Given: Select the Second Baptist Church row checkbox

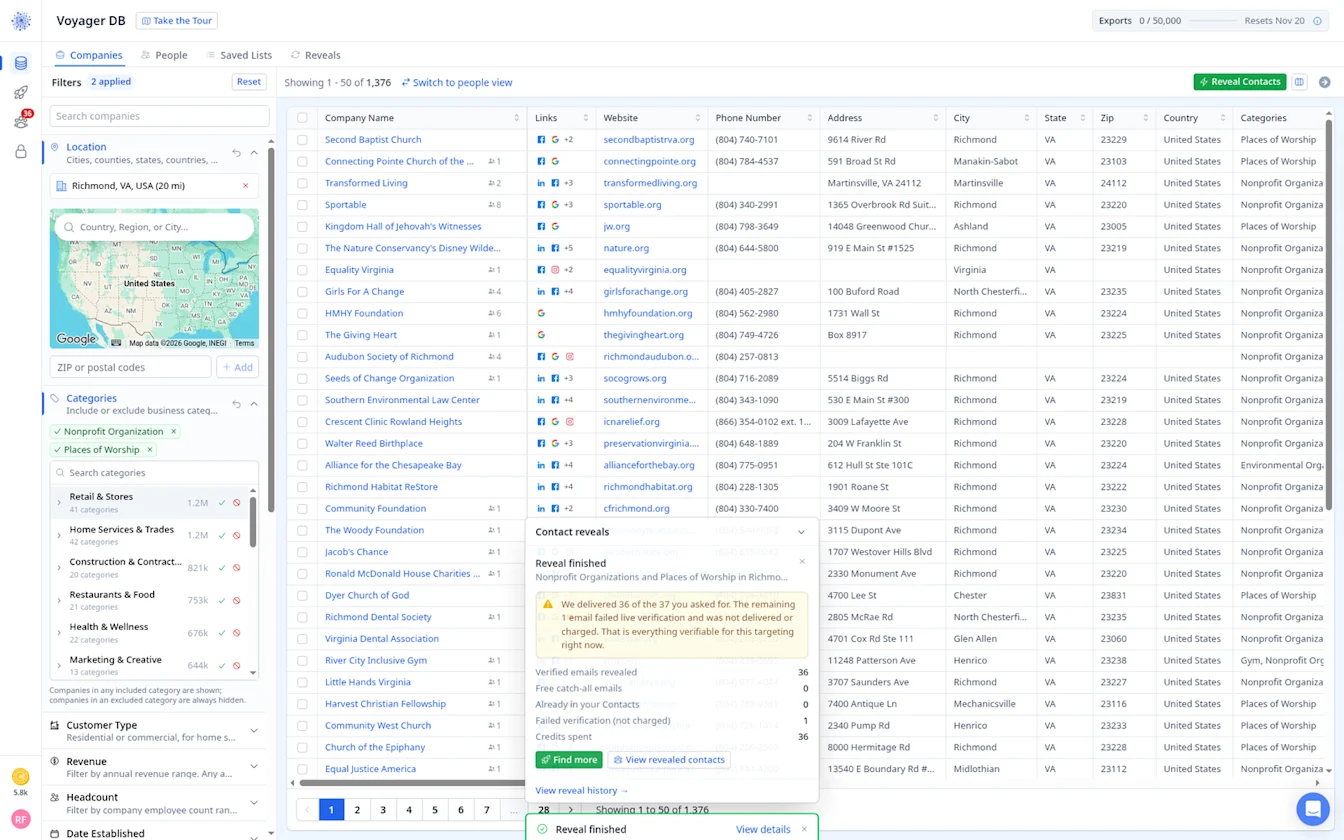Looking at the screenshot, I should pyautogui.click(x=302, y=140).
